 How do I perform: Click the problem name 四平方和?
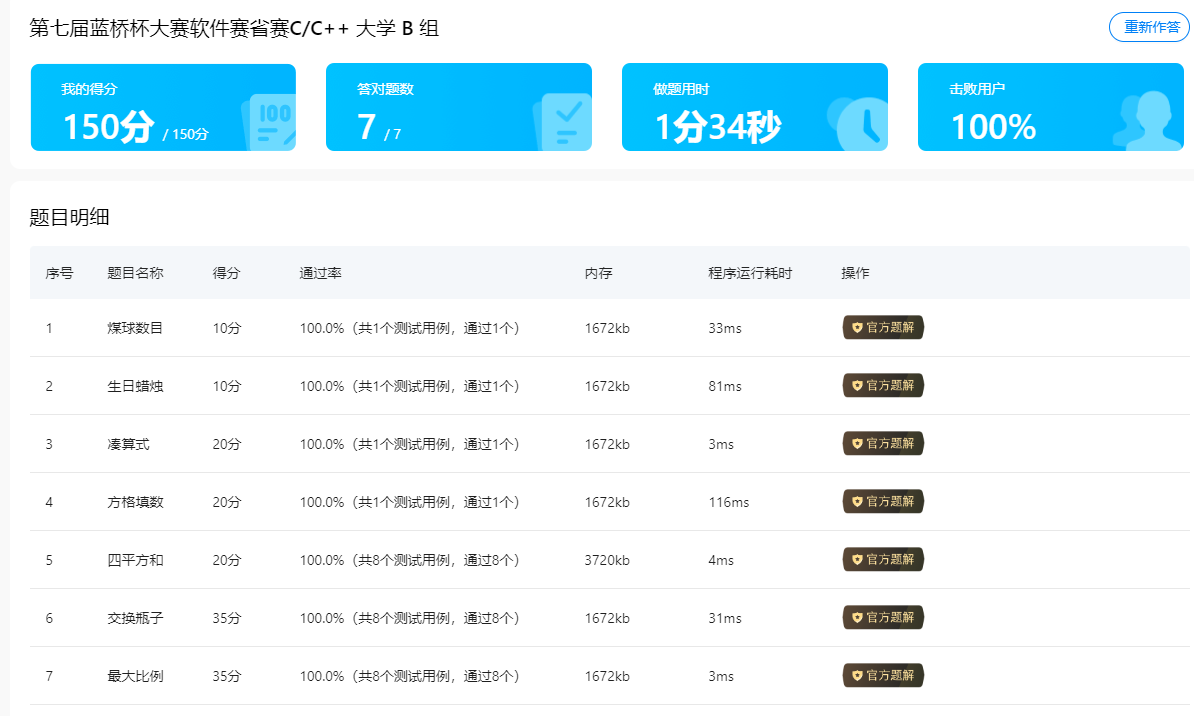(x=136, y=560)
